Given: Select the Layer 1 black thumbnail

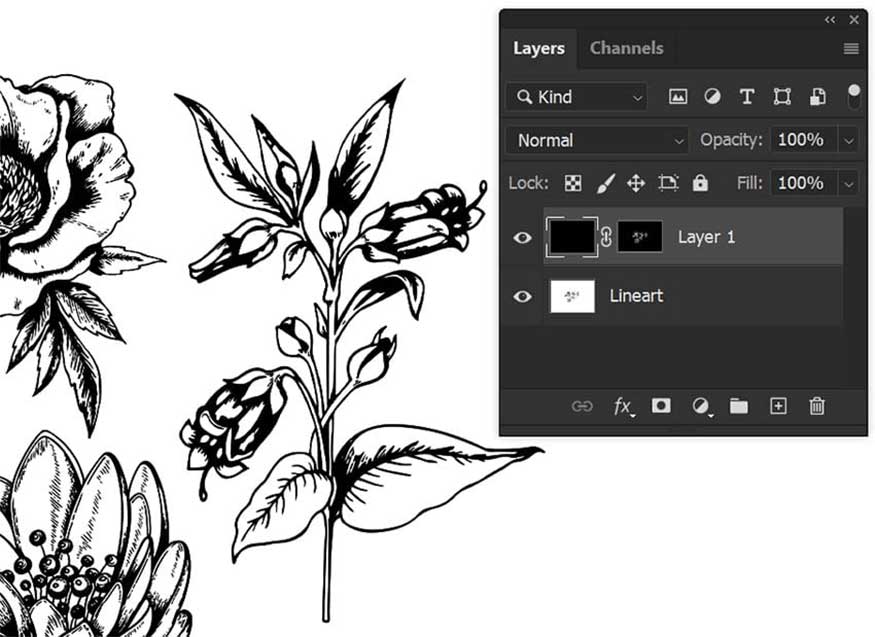Looking at the screenshot, I should tap(572, 237).
